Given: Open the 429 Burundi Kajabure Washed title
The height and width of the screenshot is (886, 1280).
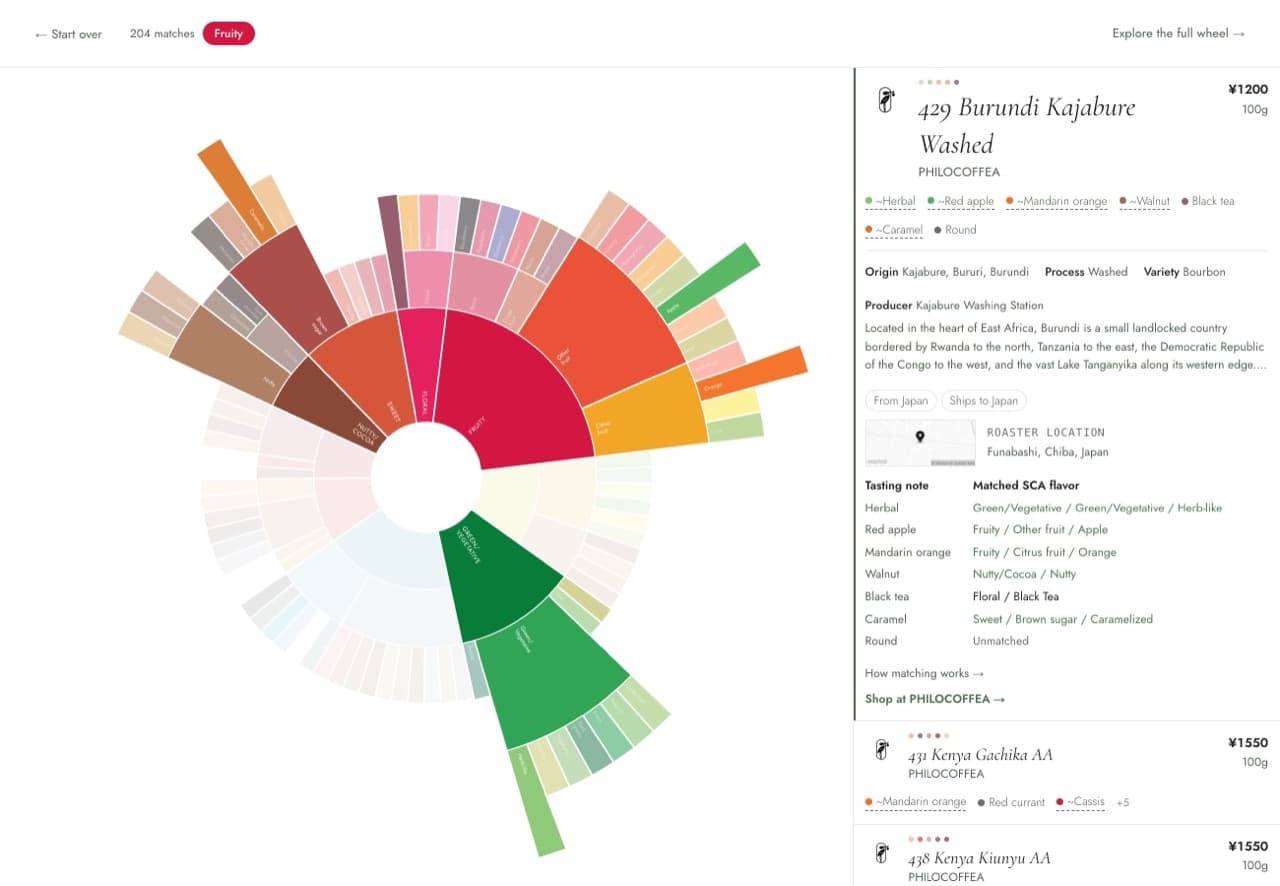Looking at the screenshot, I should 1027,125.
